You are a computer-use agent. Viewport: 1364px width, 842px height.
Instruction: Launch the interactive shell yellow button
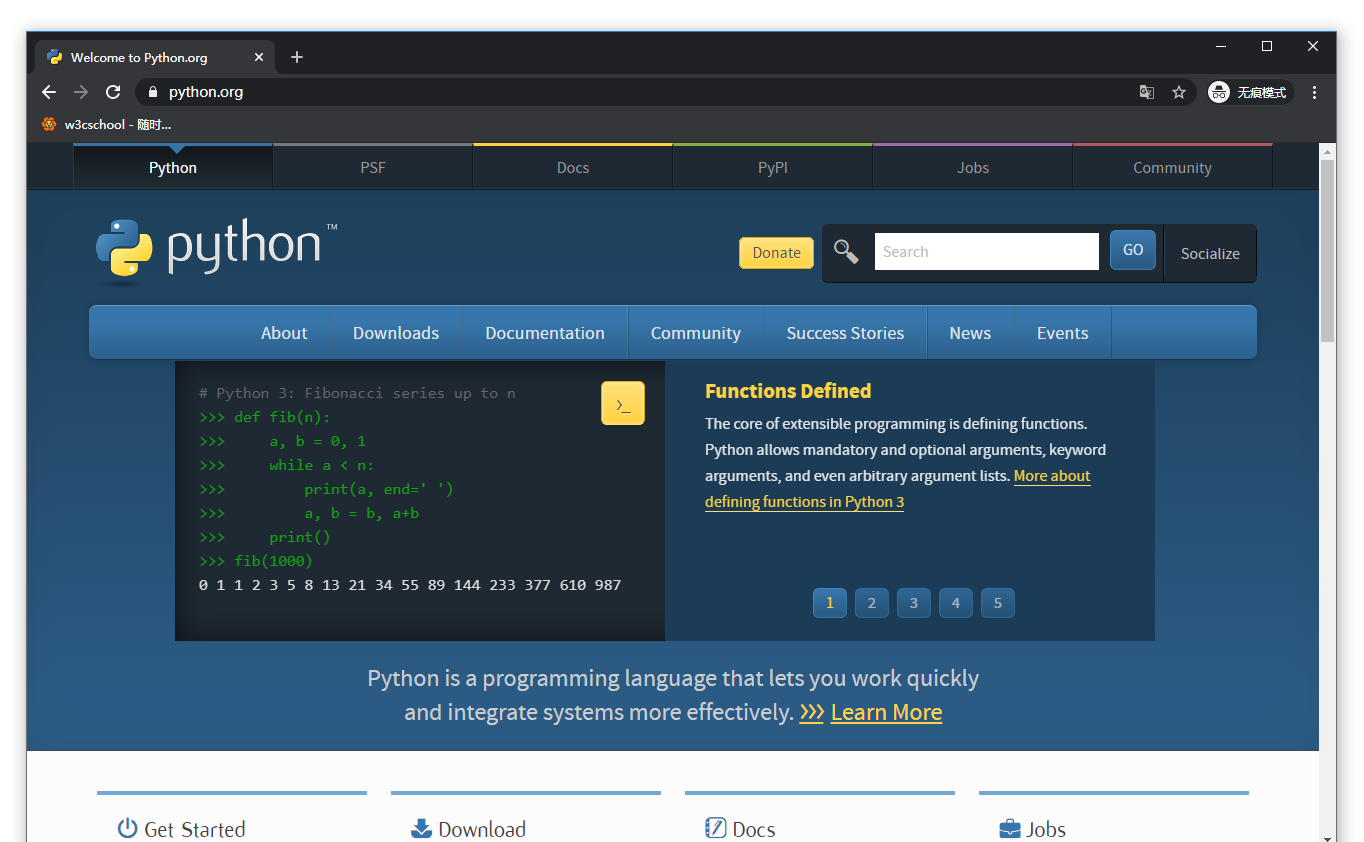click(623, 403)
